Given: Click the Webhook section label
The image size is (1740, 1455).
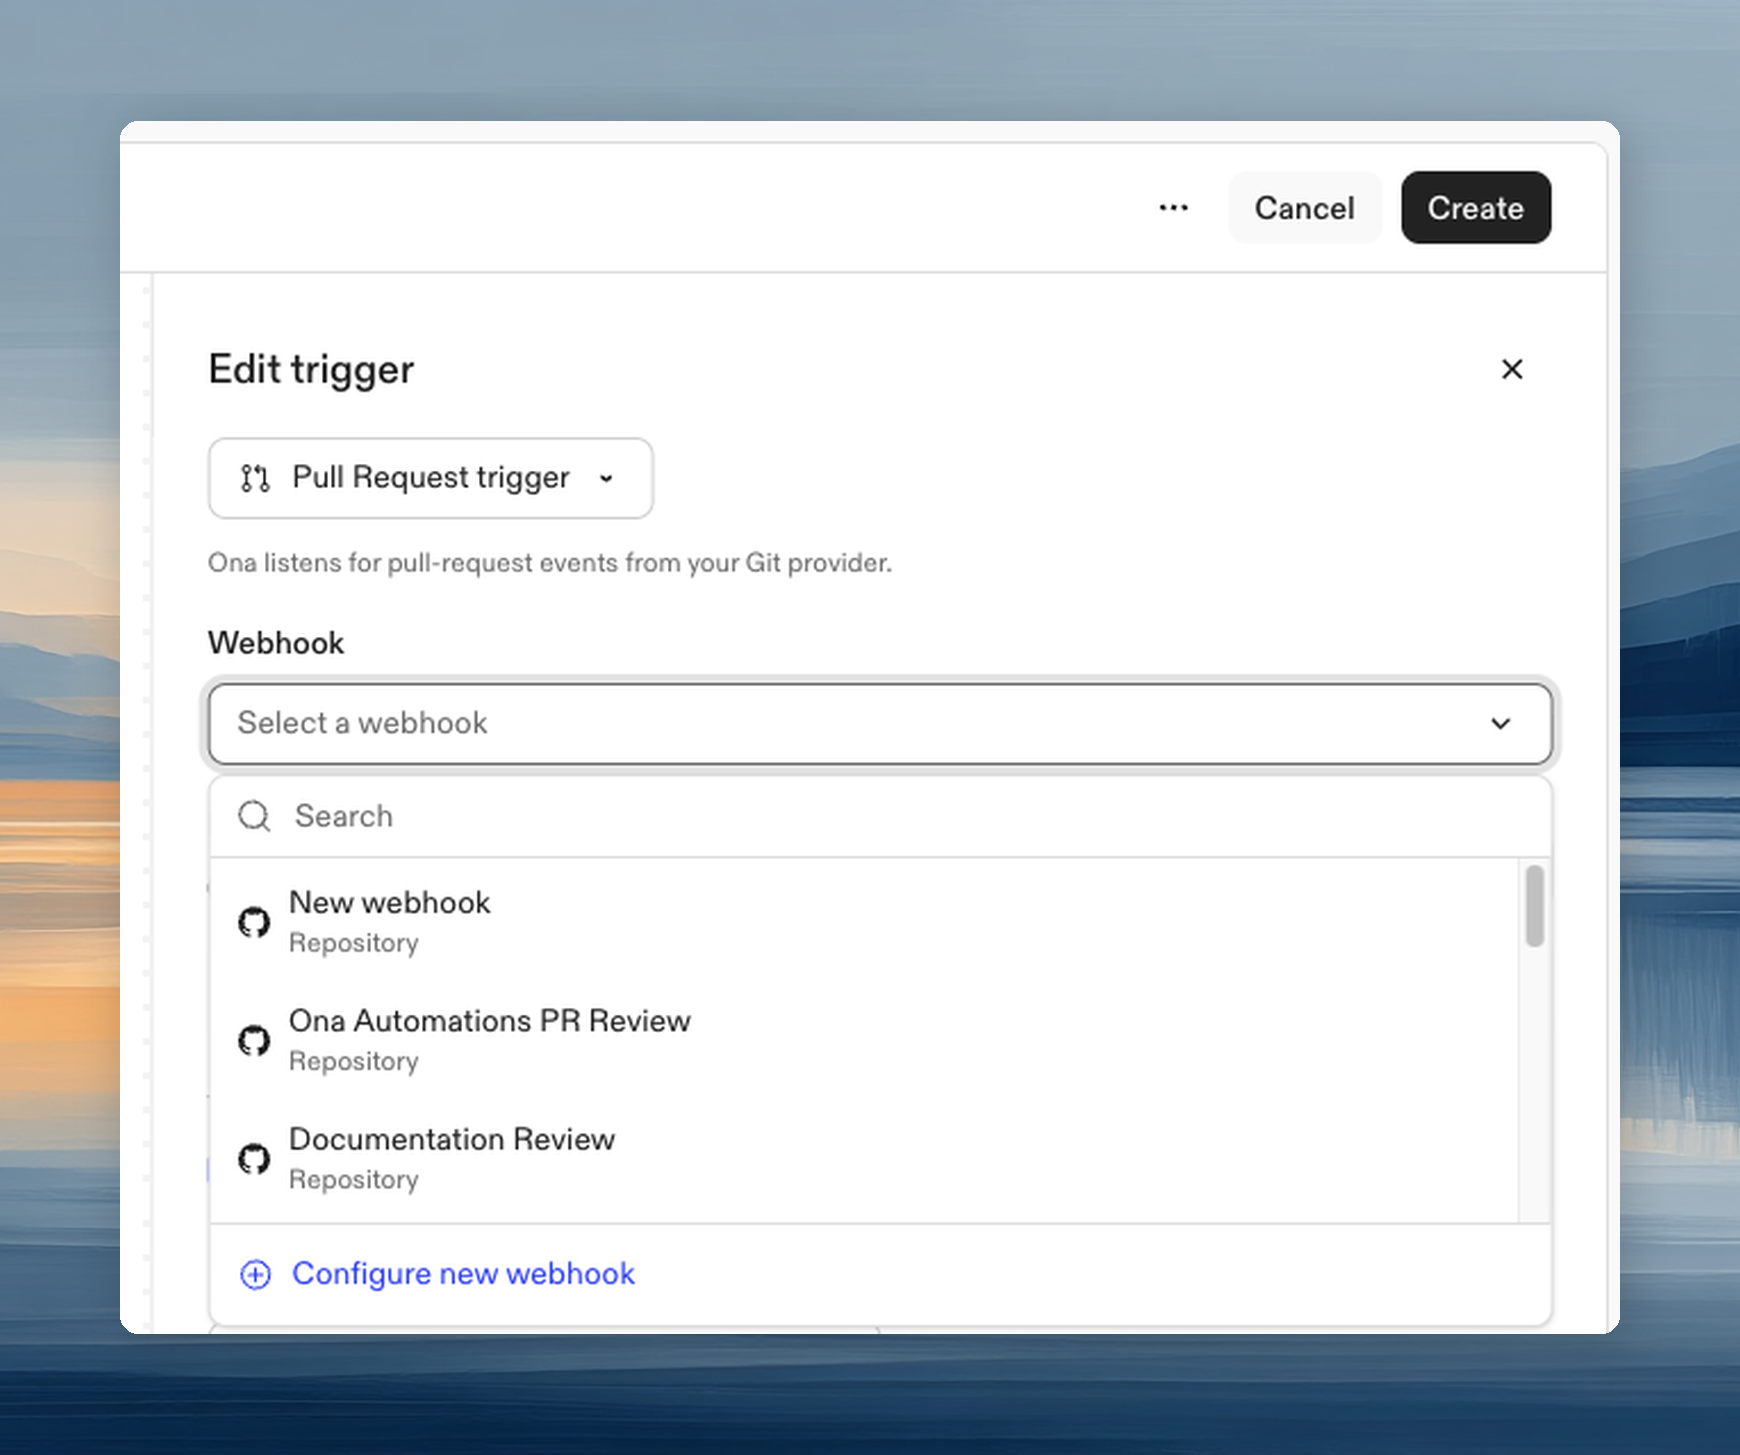Looking at the screenshot, I should (276, 642).
